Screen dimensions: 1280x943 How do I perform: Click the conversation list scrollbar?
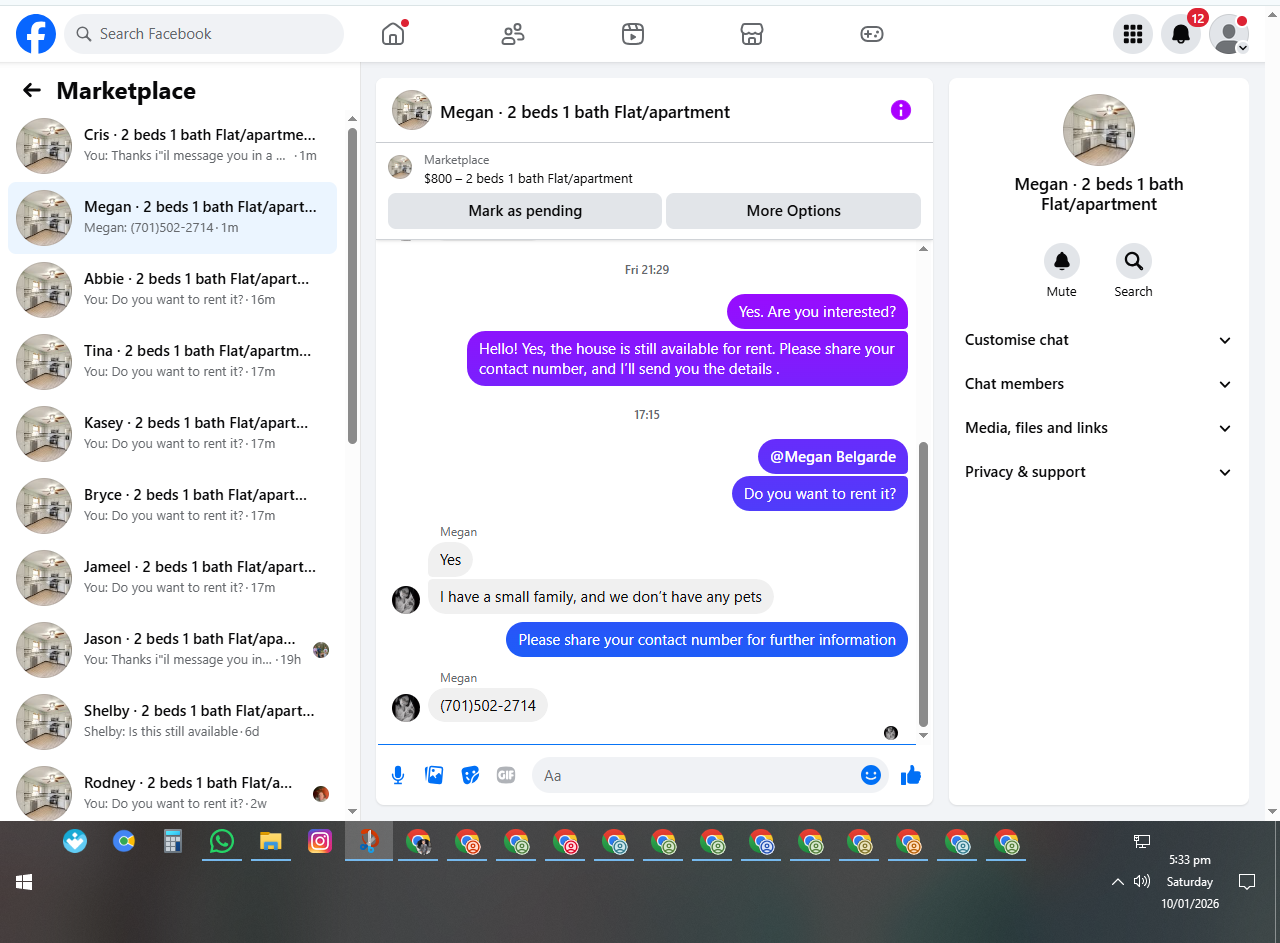pos(352,285)
